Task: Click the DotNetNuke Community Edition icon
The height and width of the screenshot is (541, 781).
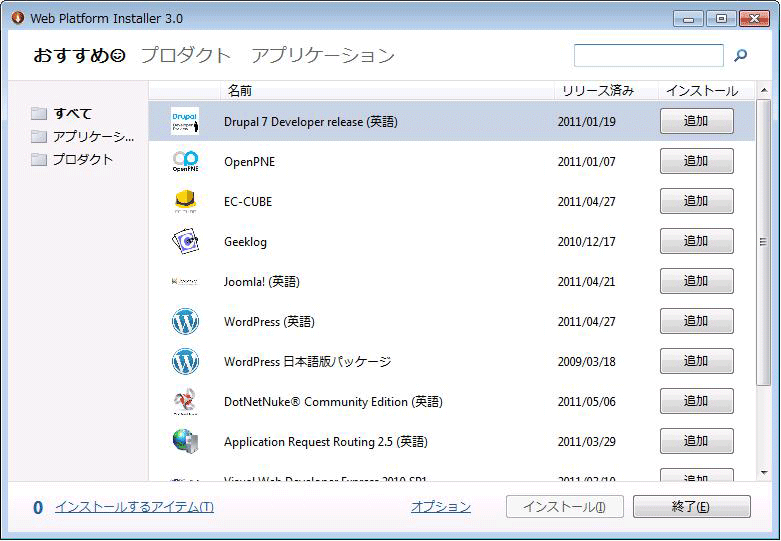Action: click(x=185, y=402)
